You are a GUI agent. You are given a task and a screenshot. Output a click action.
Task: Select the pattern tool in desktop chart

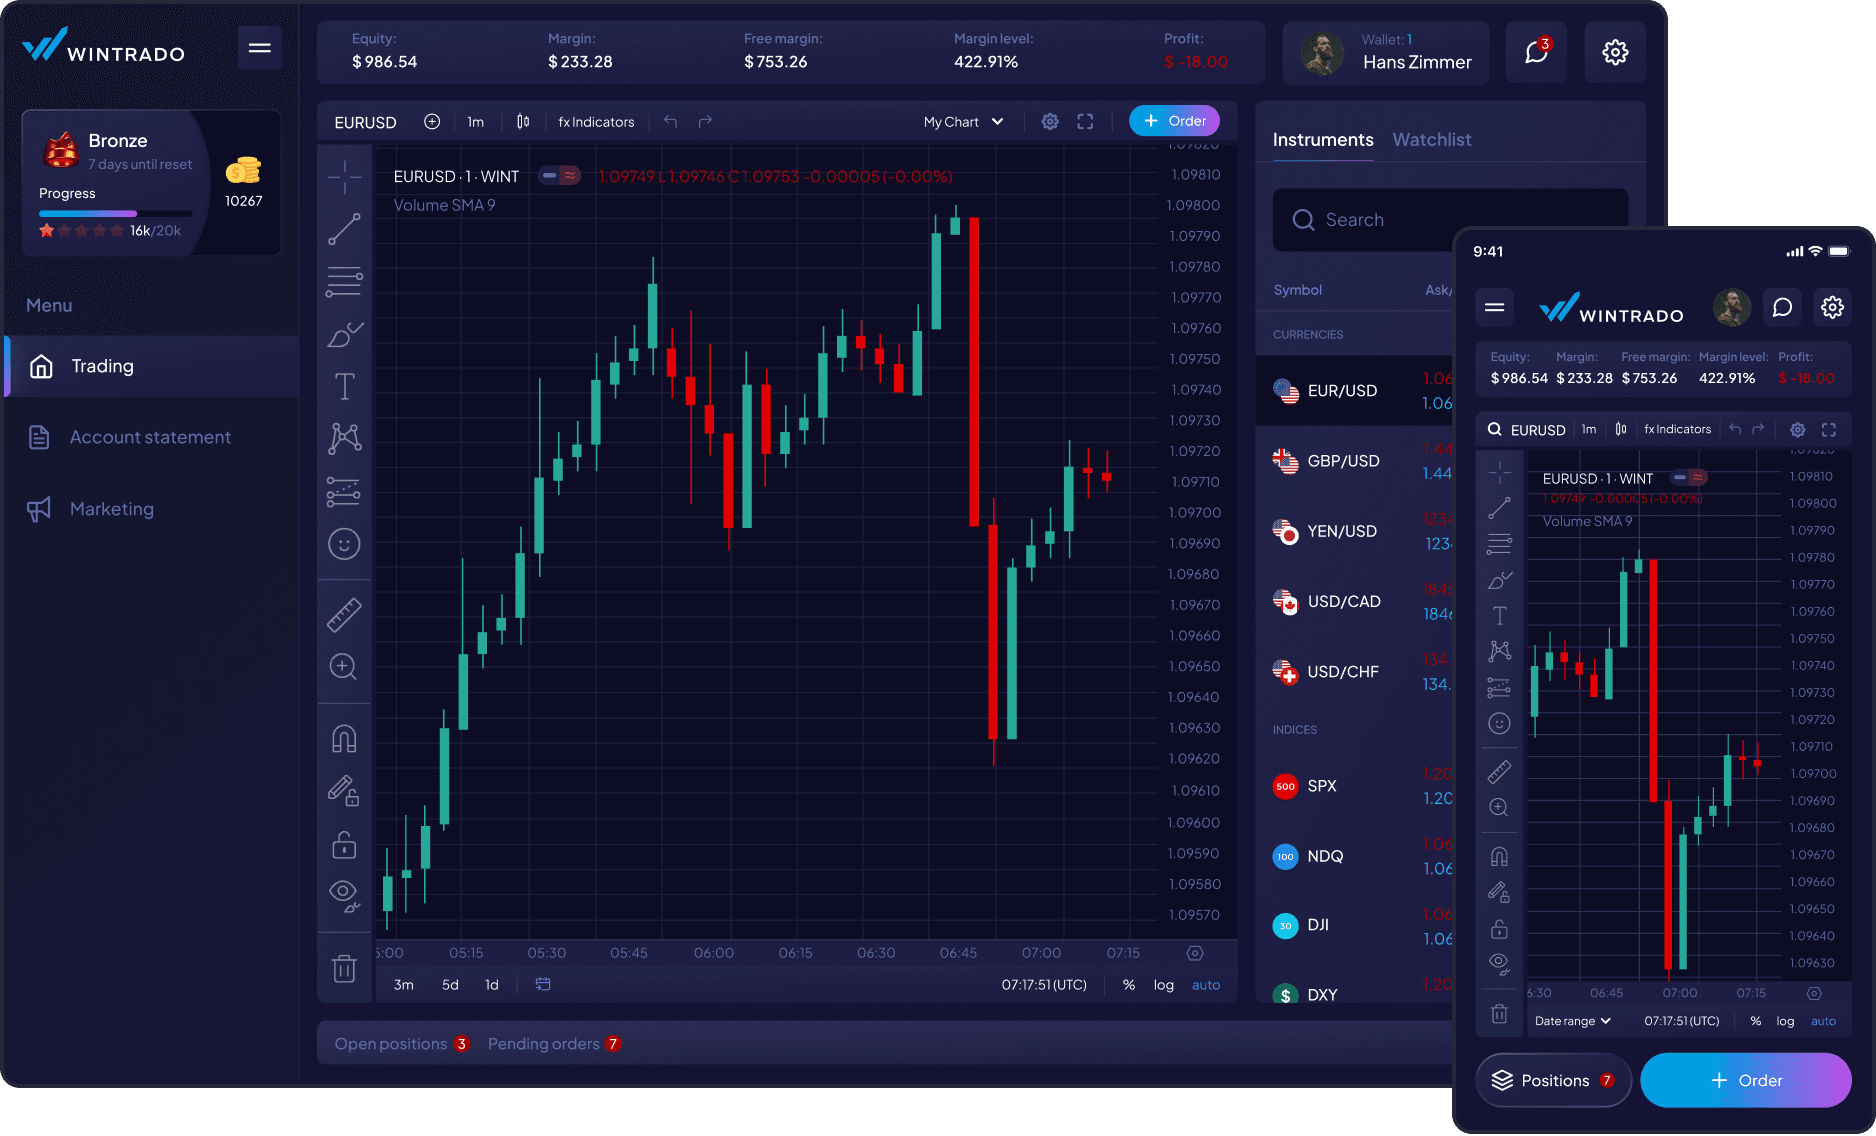pyautogui.click(x=344, y=438)
